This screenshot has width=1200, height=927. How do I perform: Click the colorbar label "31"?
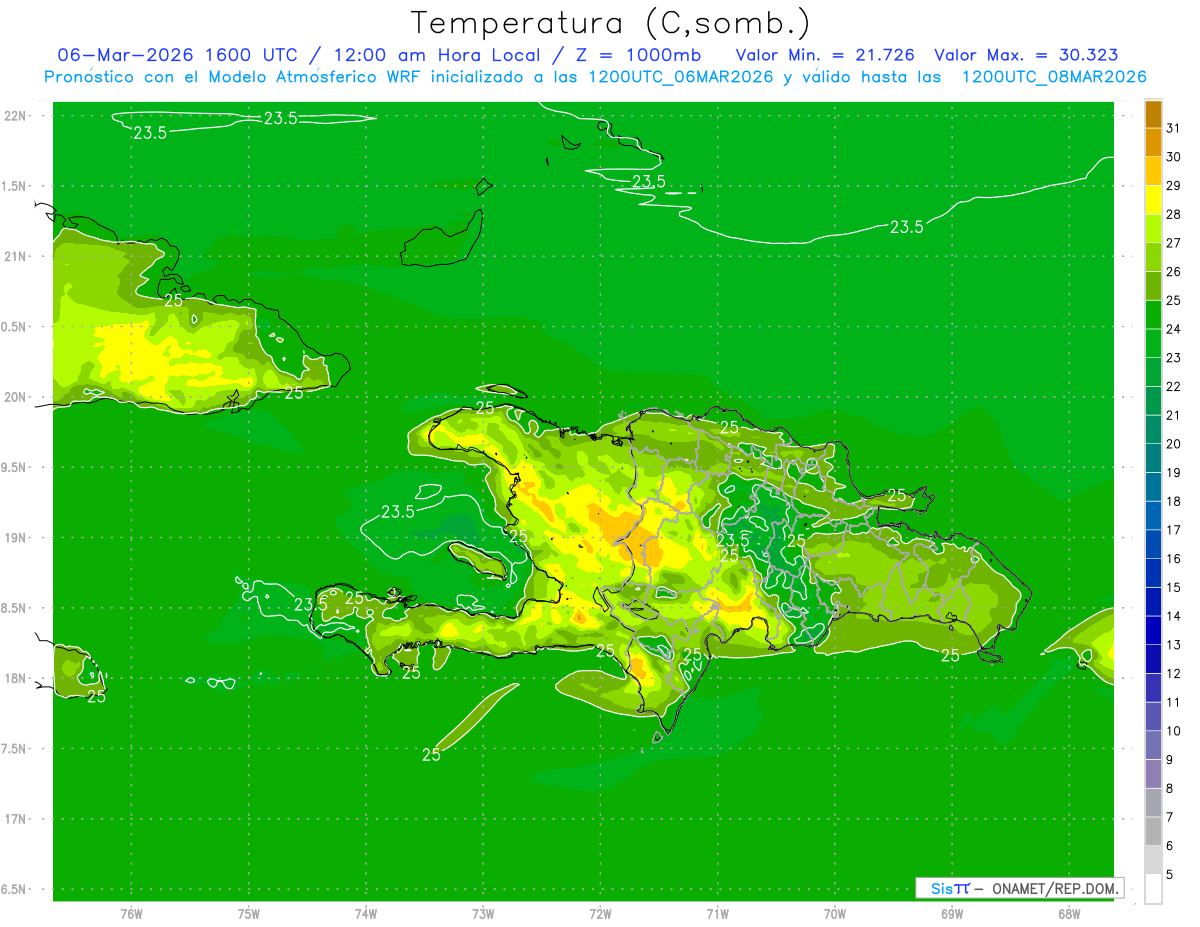click(x=1173, y=128)
